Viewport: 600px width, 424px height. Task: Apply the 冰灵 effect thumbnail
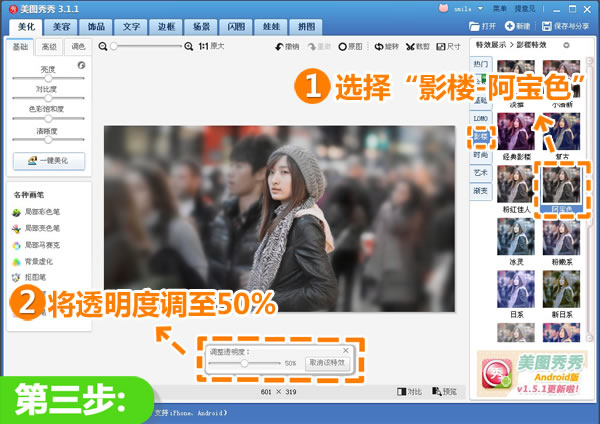(x=516, y=236)
